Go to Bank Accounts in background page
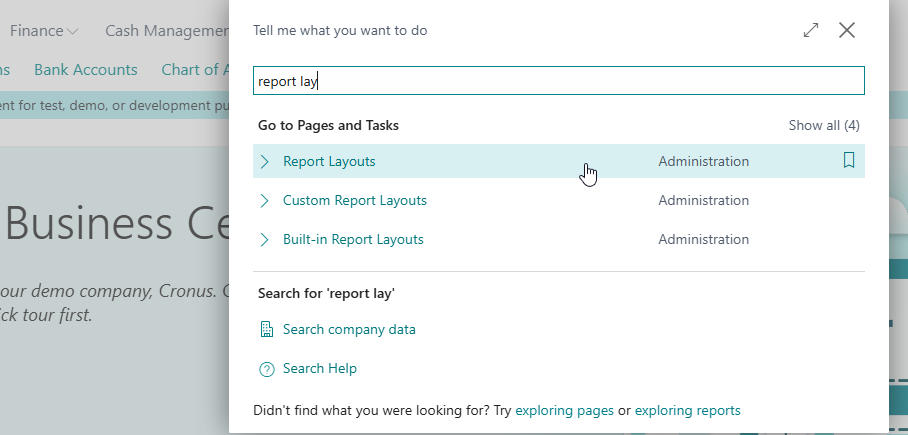Screen dimensions: 908x435 point(86,70)
